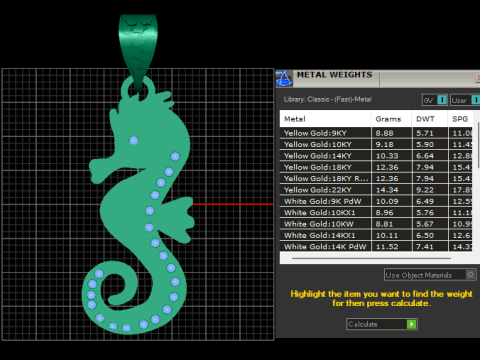Select the Yellow Gold:9KY row
Image resolution: width=480 pixels, height=360 pixels.
(x=376, y=133)
